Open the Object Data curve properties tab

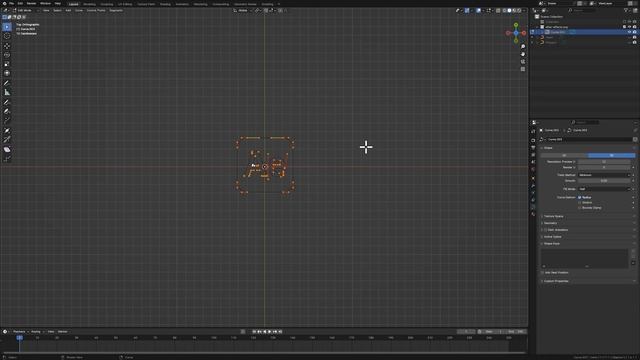[x=533, y=207]
